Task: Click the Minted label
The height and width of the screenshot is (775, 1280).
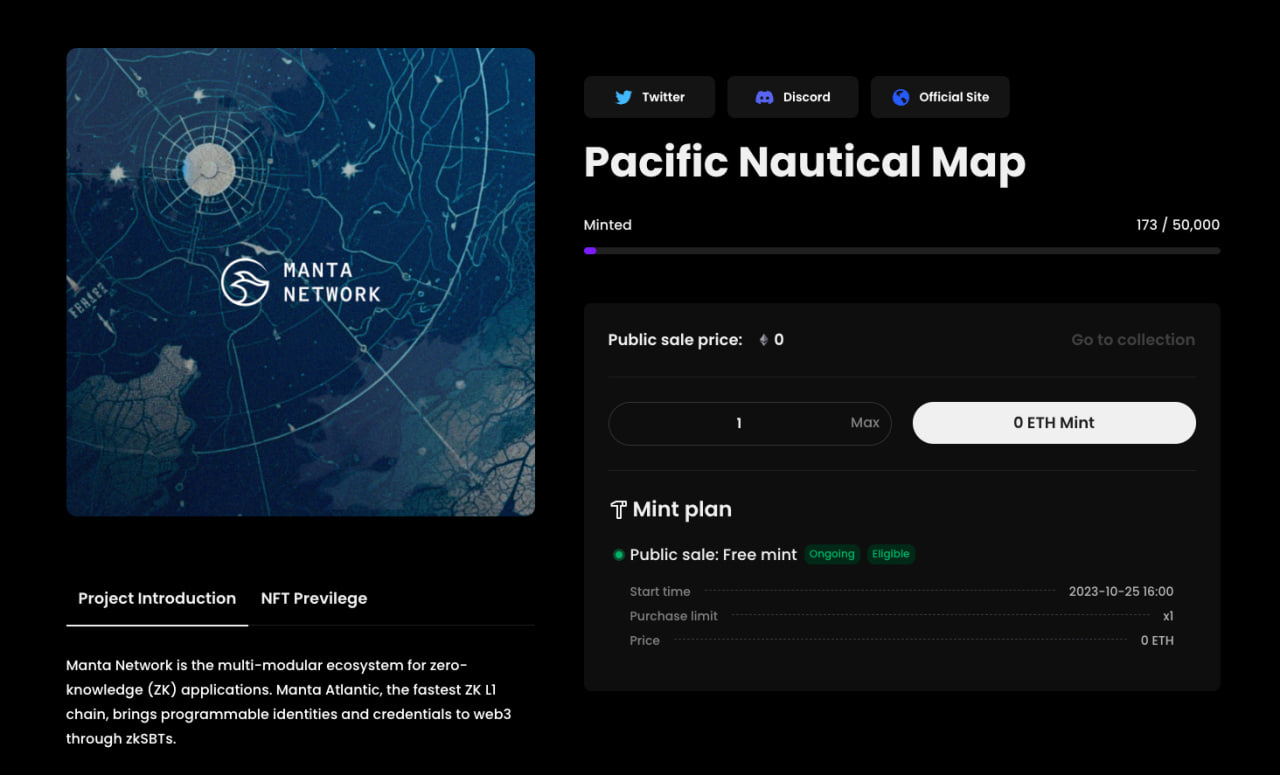Action: pos(608,225)
